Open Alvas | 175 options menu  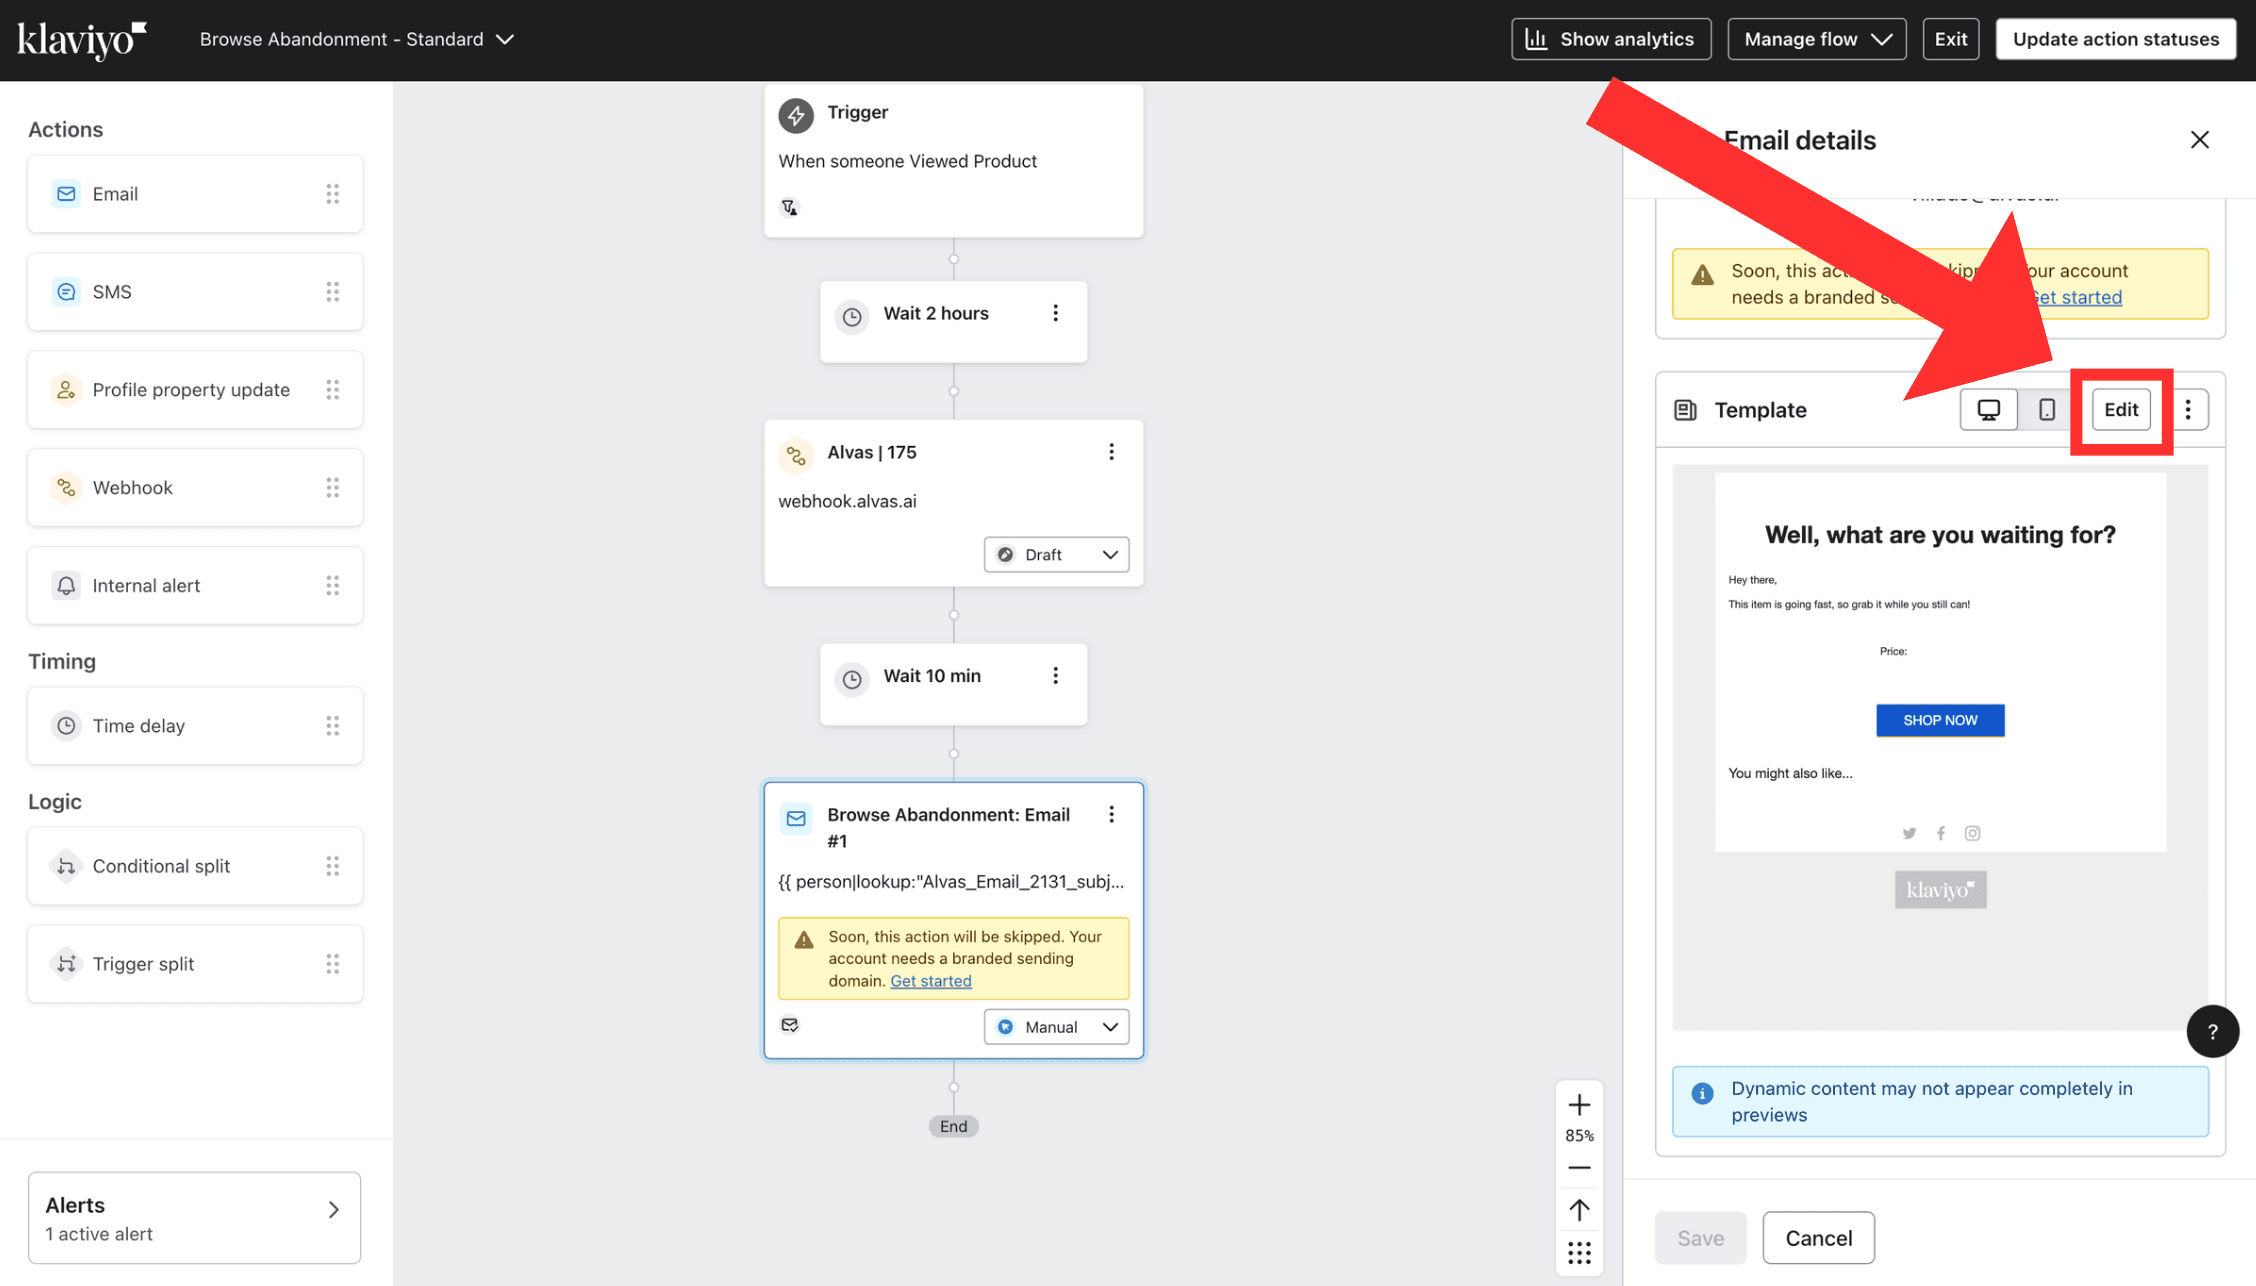[x=1111, y=452]
